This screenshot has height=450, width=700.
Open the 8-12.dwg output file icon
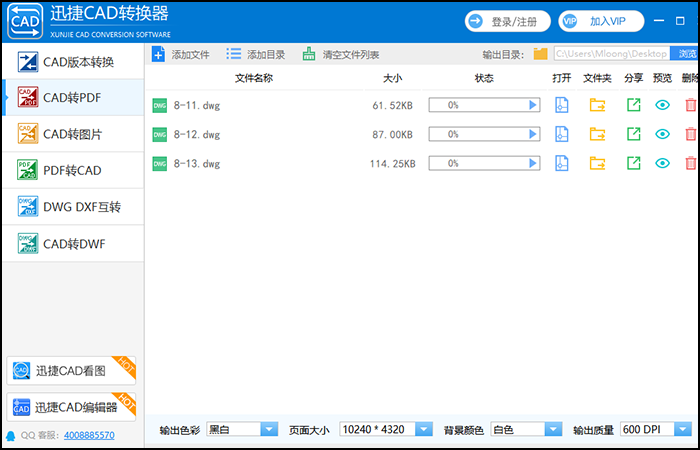562,134
